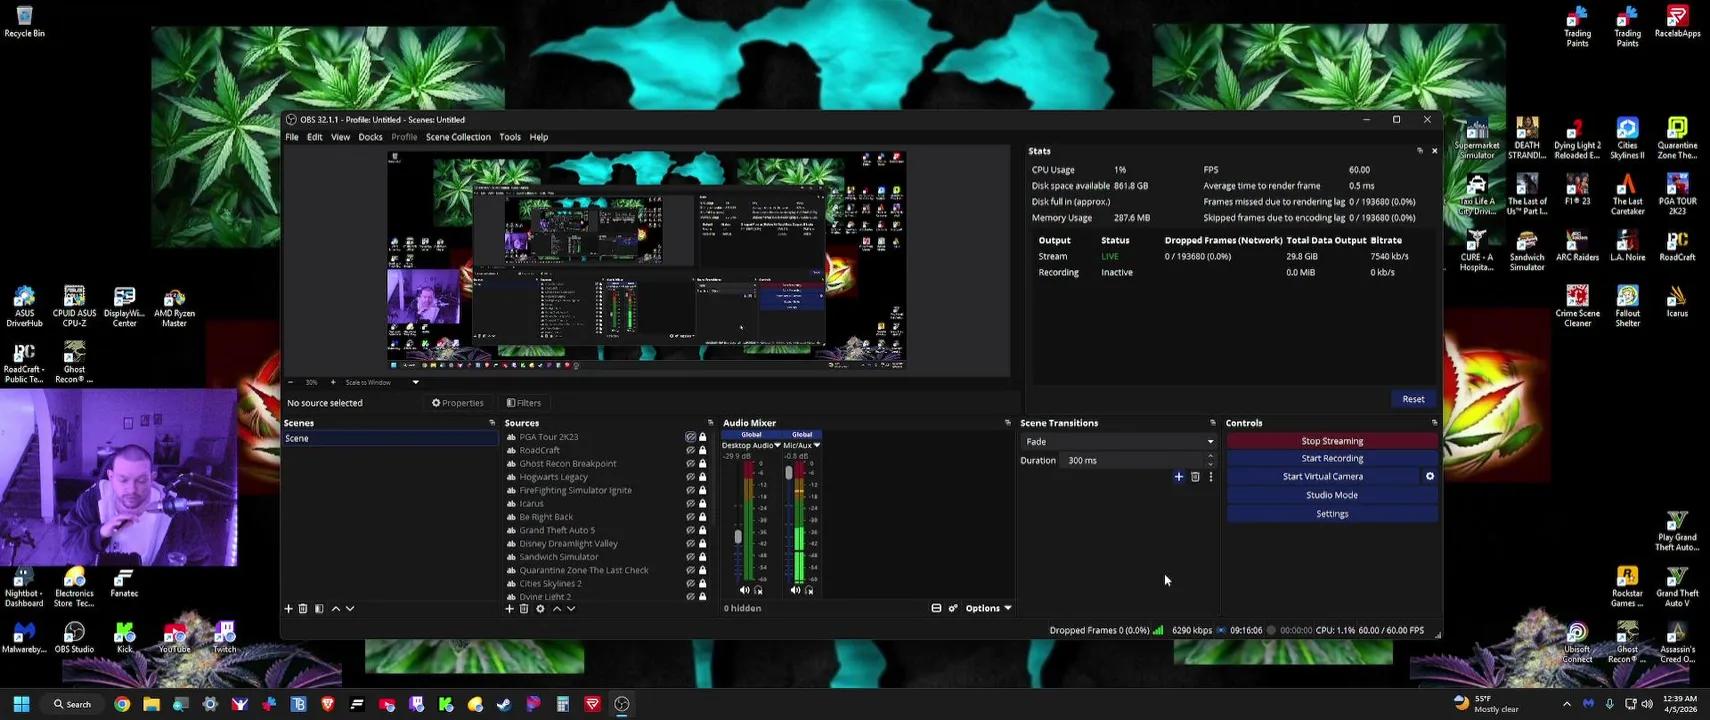
Task: Toggle lock on Sandwich Simulator source
Action: coord(703,557)
